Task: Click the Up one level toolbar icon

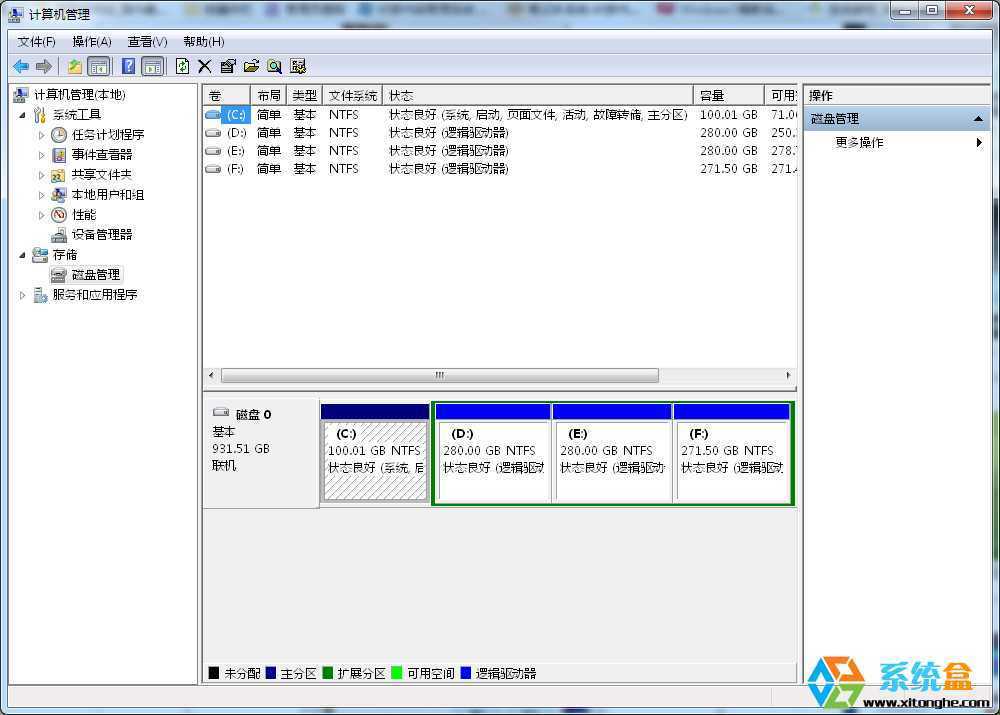Action: 75,66
